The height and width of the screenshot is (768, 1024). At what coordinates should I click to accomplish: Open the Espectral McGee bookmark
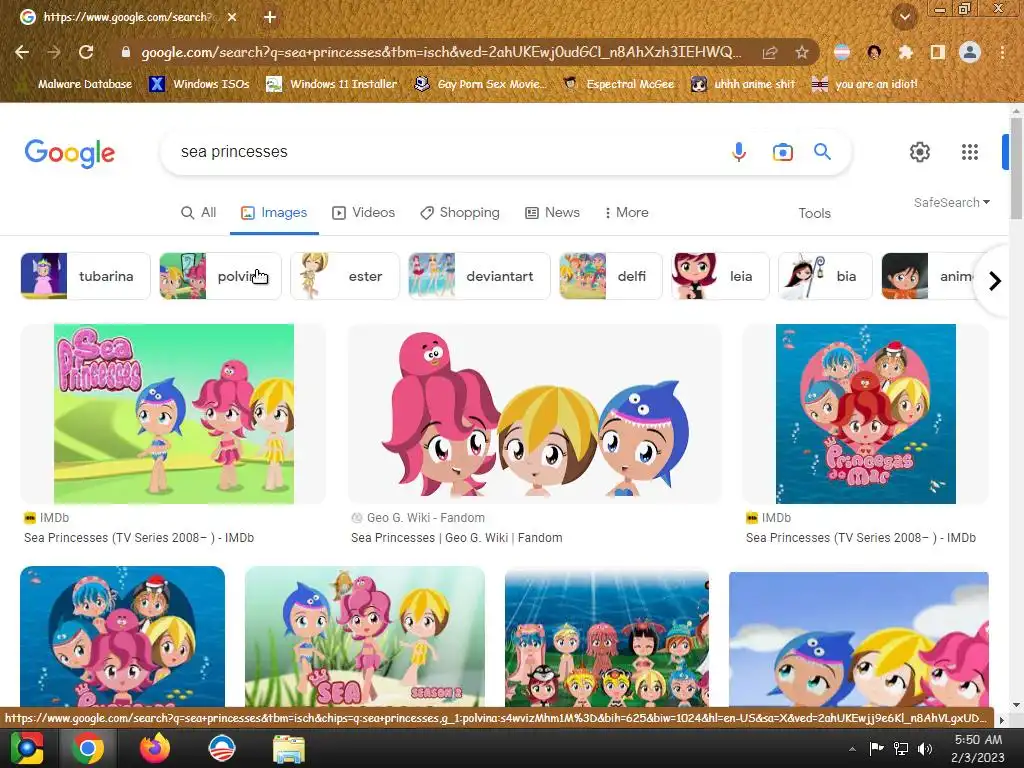(619, 84)
